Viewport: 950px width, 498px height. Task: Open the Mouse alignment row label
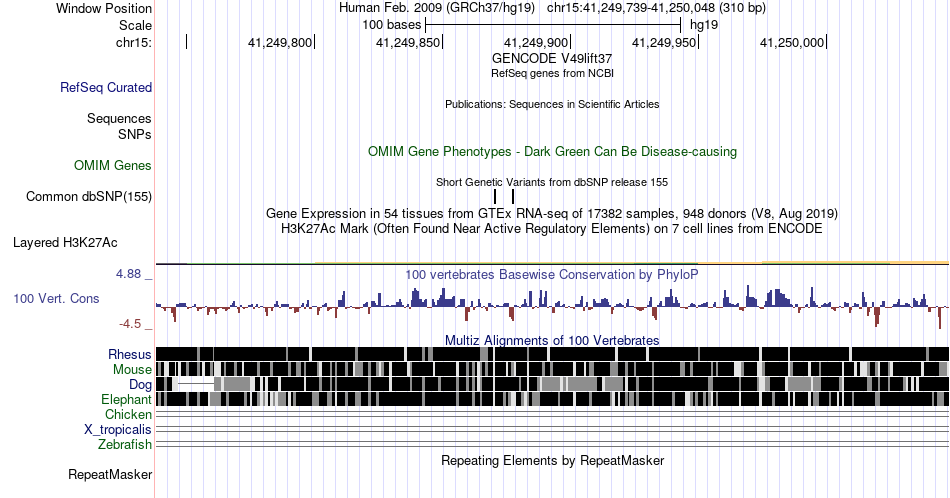click(x=132, y=370)
